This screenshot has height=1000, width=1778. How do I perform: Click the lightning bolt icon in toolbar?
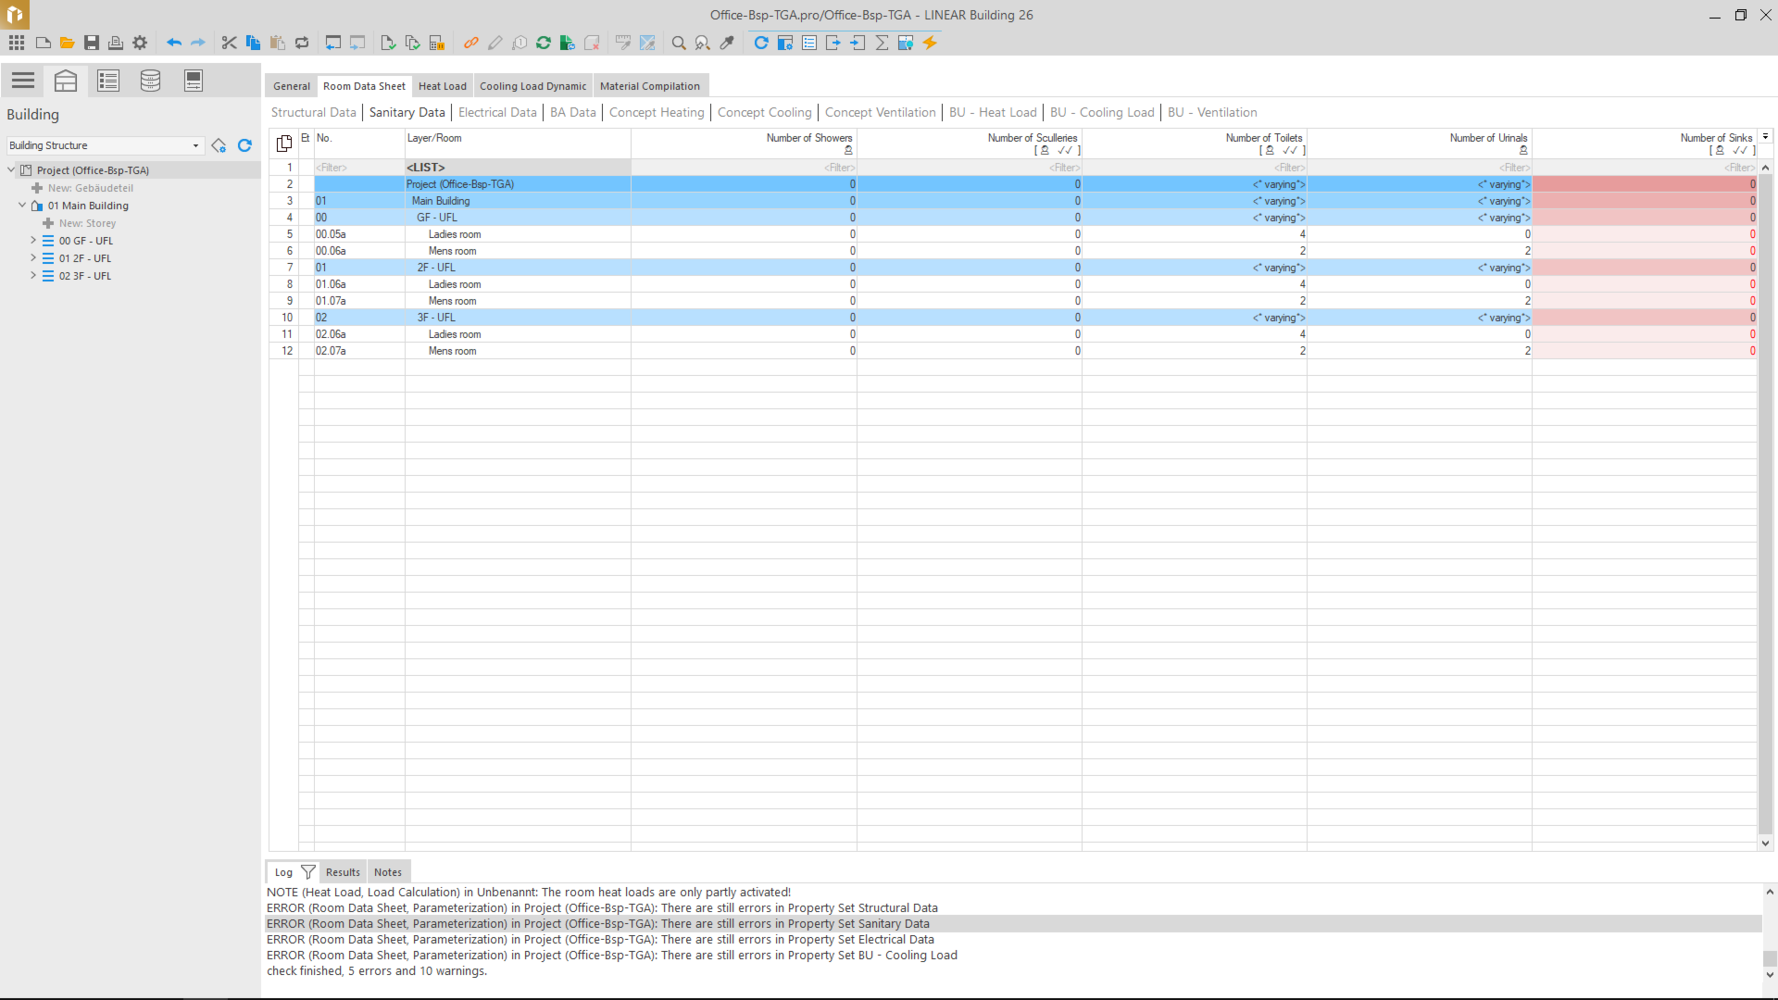(x=930, y=43)
